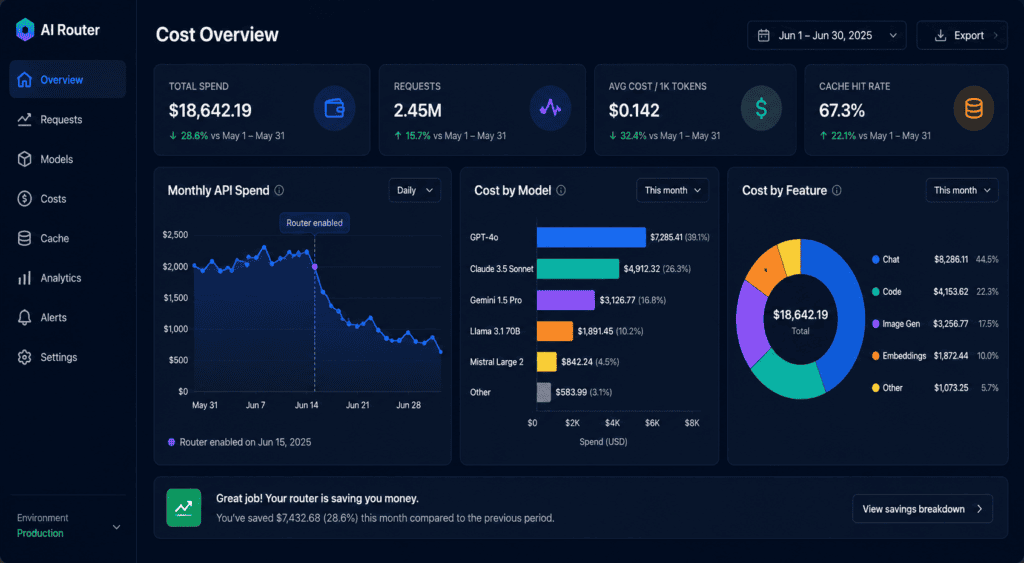Click the AI Router hexagon logo
Viewport: 1024px width, 563px height.
[25, 30]
